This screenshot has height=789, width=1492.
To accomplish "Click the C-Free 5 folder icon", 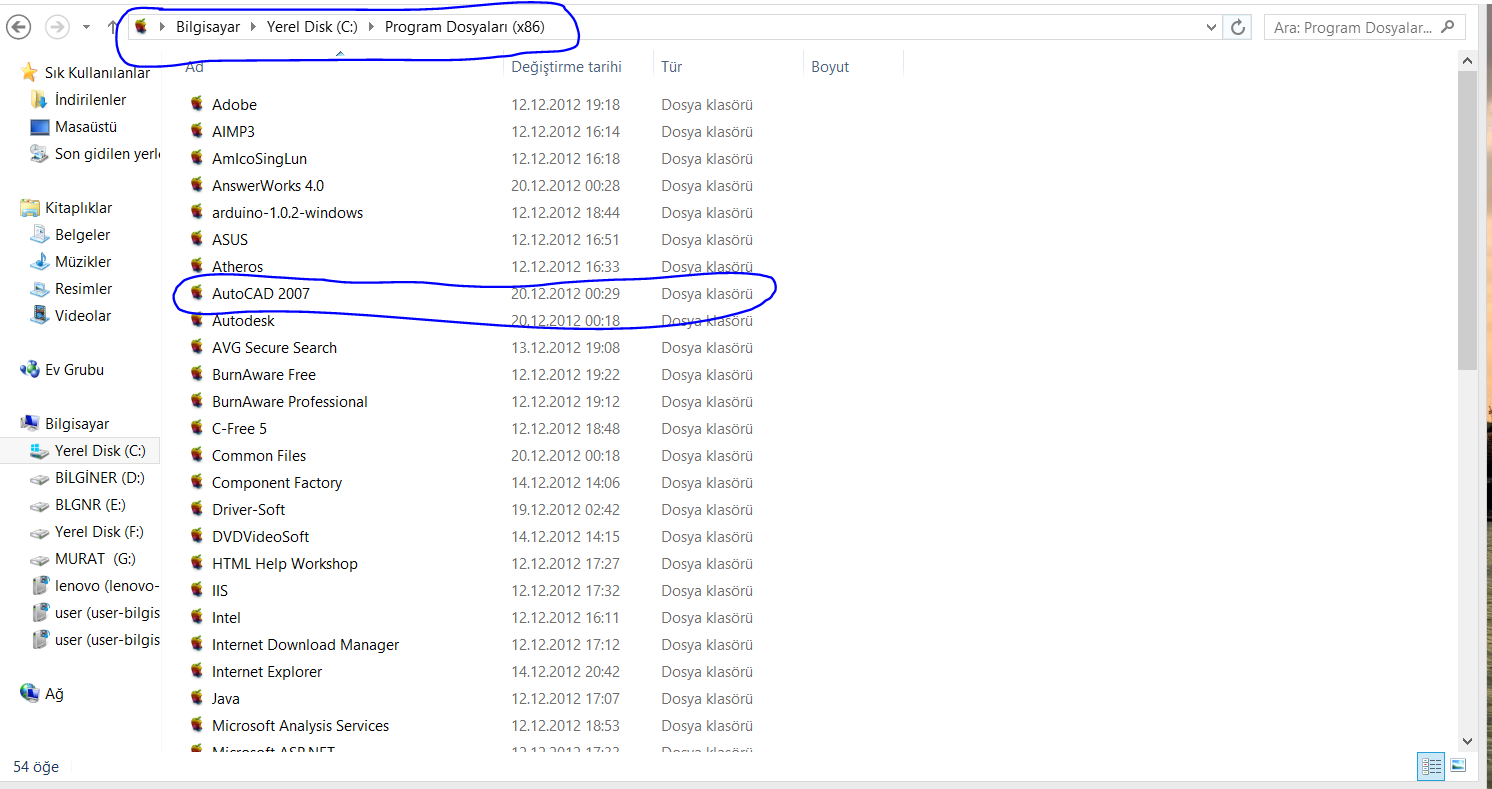I will pos(197,428).
